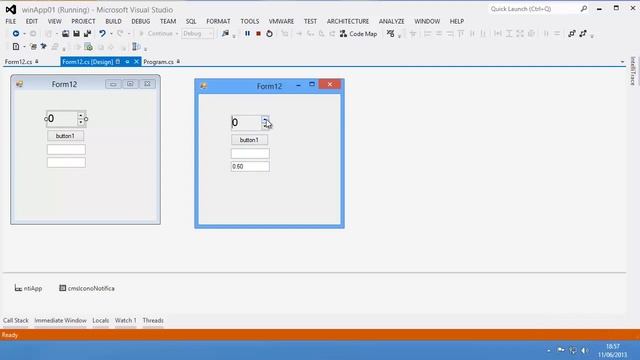Click the empty textbox under button1 in running Form12

(250, 153)
